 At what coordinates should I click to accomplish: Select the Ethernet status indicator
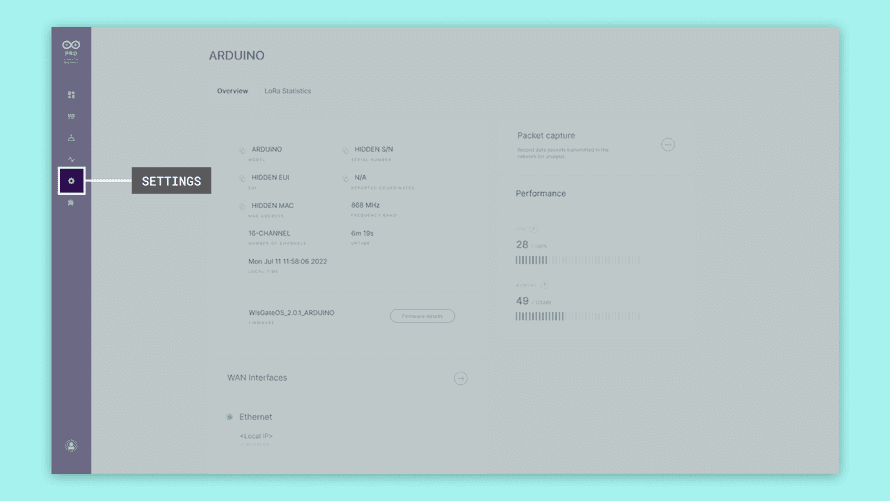pyautogui.click(x=229, y=417)
